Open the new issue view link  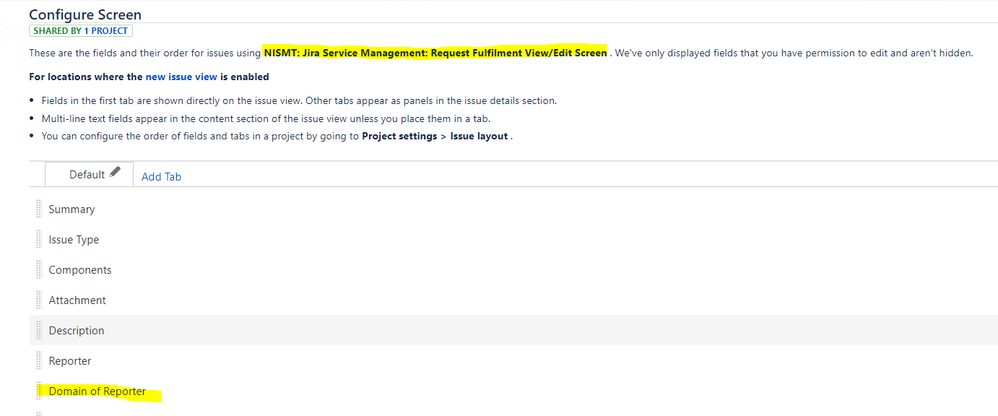click(x=181, y=77)
